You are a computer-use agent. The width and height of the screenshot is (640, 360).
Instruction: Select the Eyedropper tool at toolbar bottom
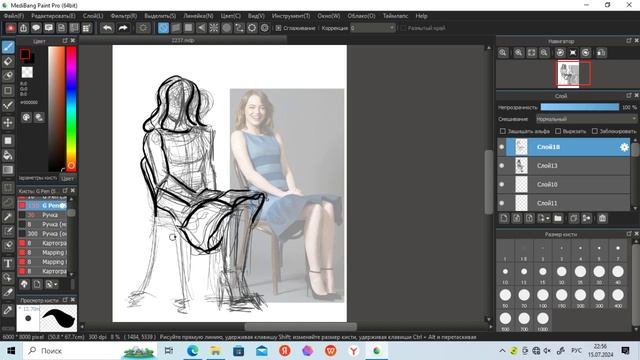8,310
